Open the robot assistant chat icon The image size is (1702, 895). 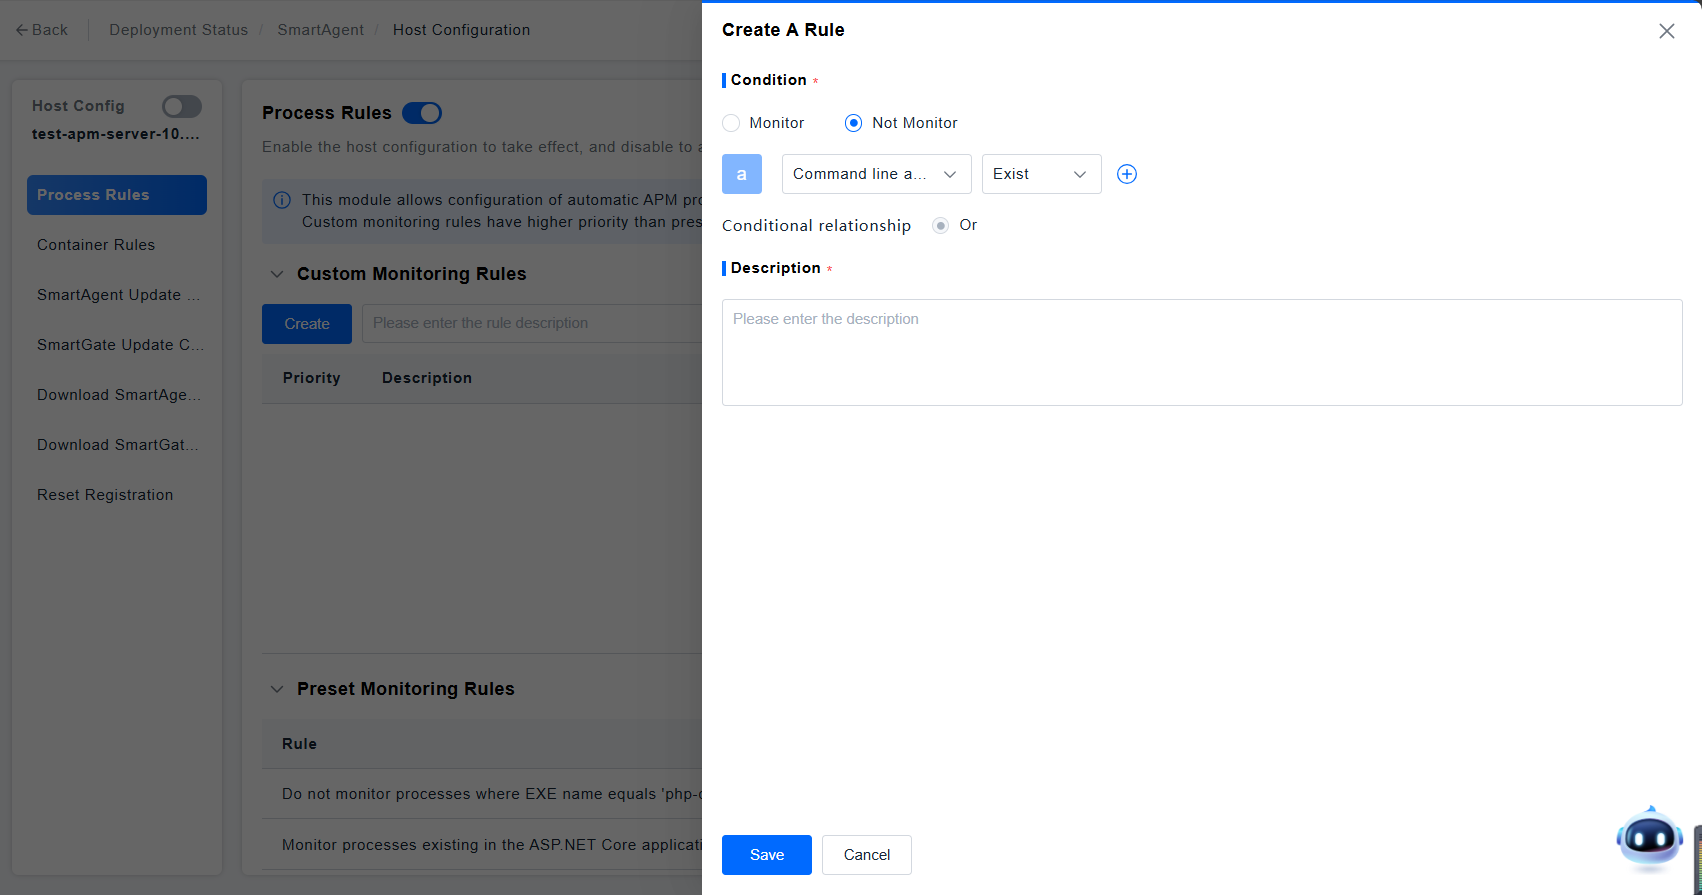(x=1648, y=838)
